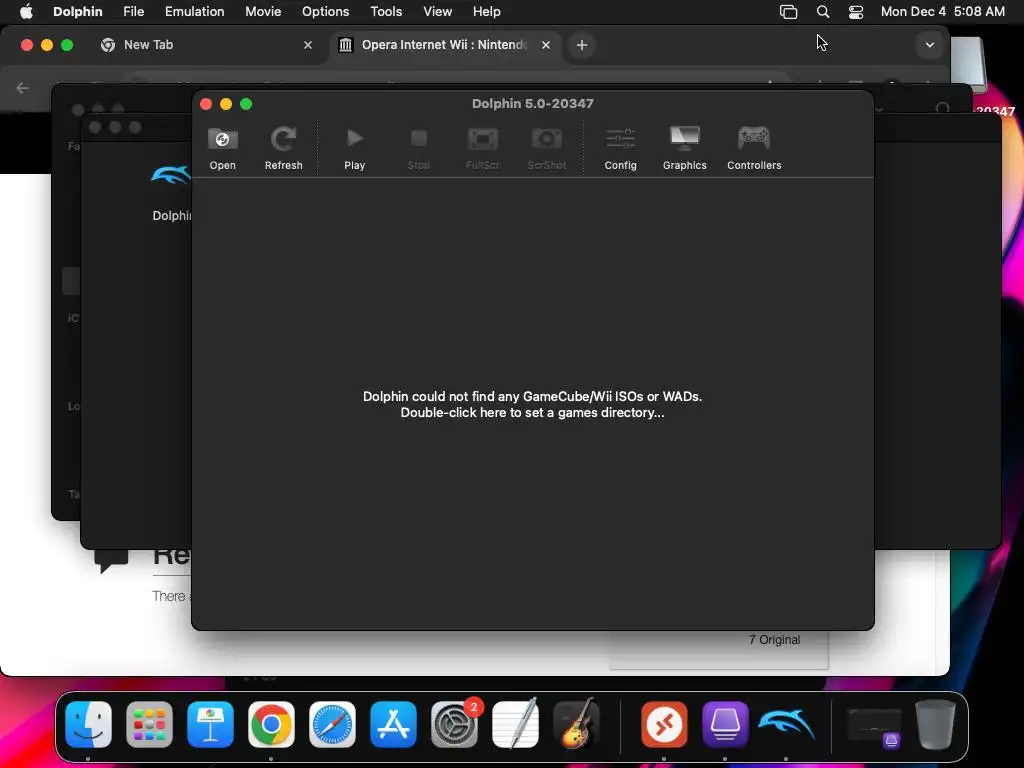Refresh the Dolphin game list
This screenshot has height=768, width=1024.
point(283,148)
